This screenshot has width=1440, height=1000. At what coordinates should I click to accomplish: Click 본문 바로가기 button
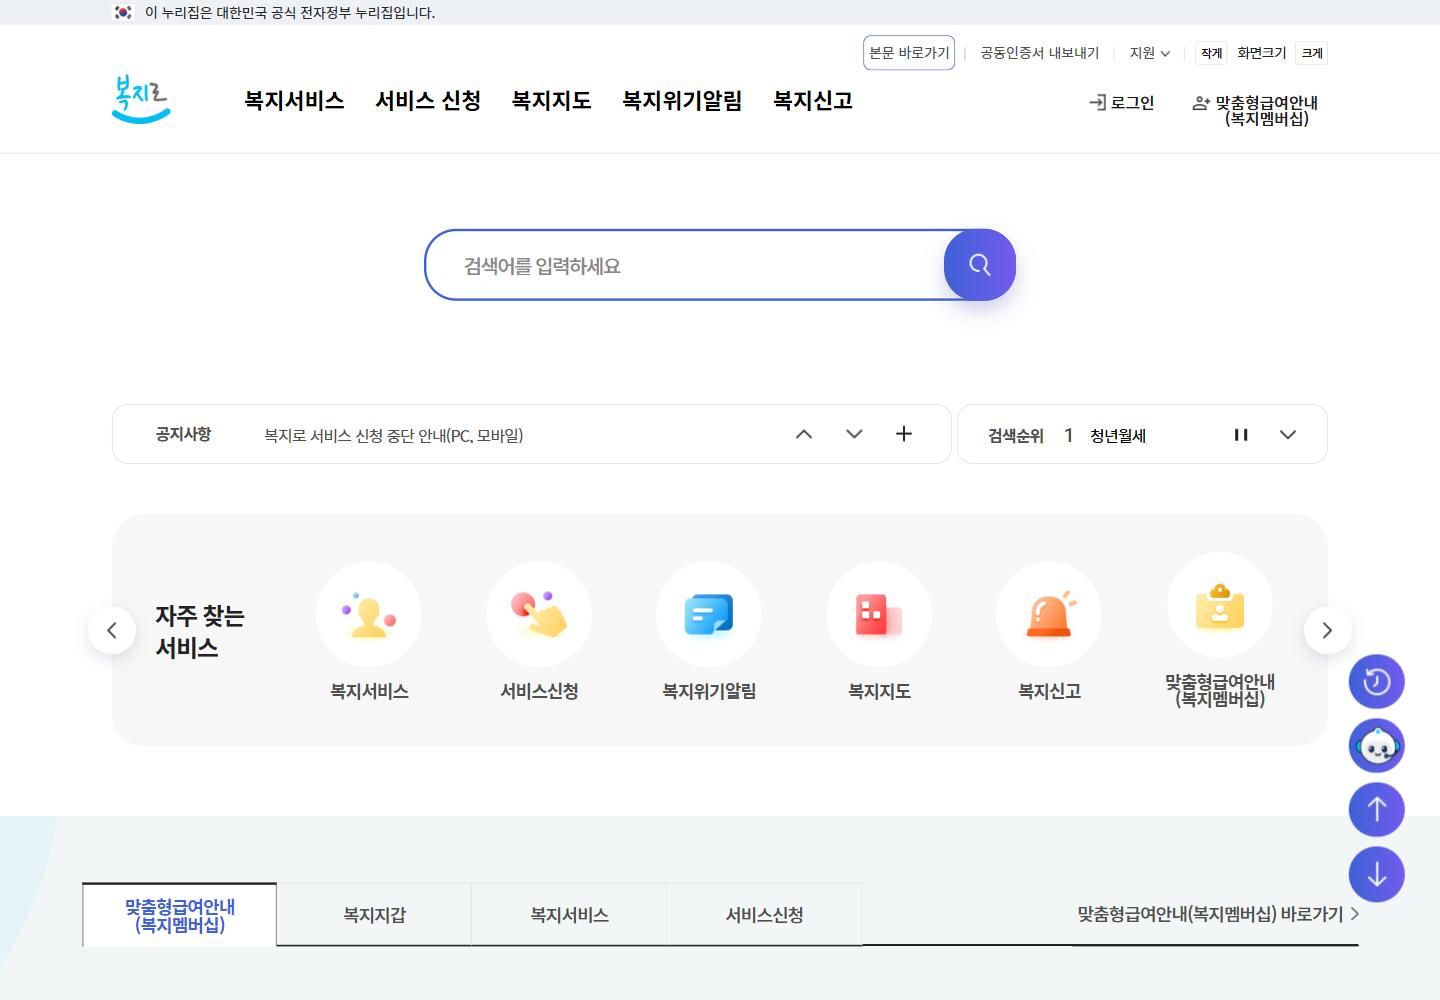[909, 53]
